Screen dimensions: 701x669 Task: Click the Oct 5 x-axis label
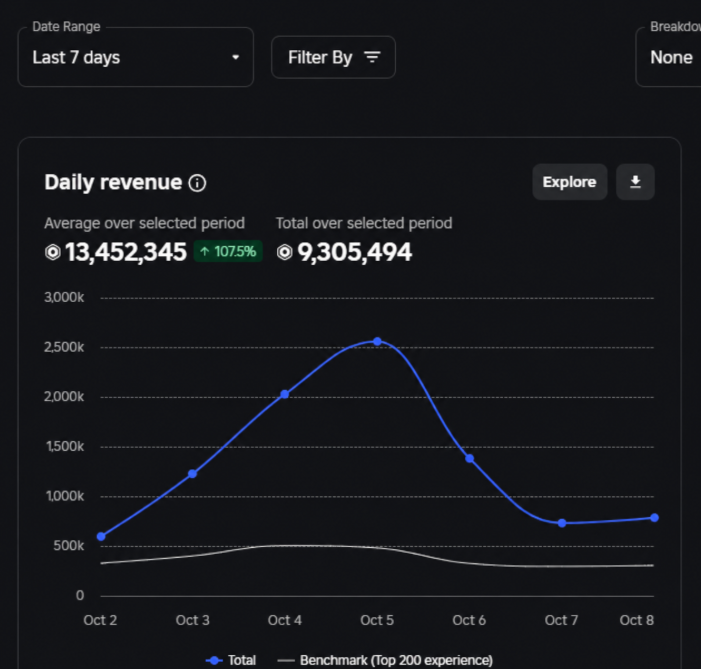(x=377, y=620)
